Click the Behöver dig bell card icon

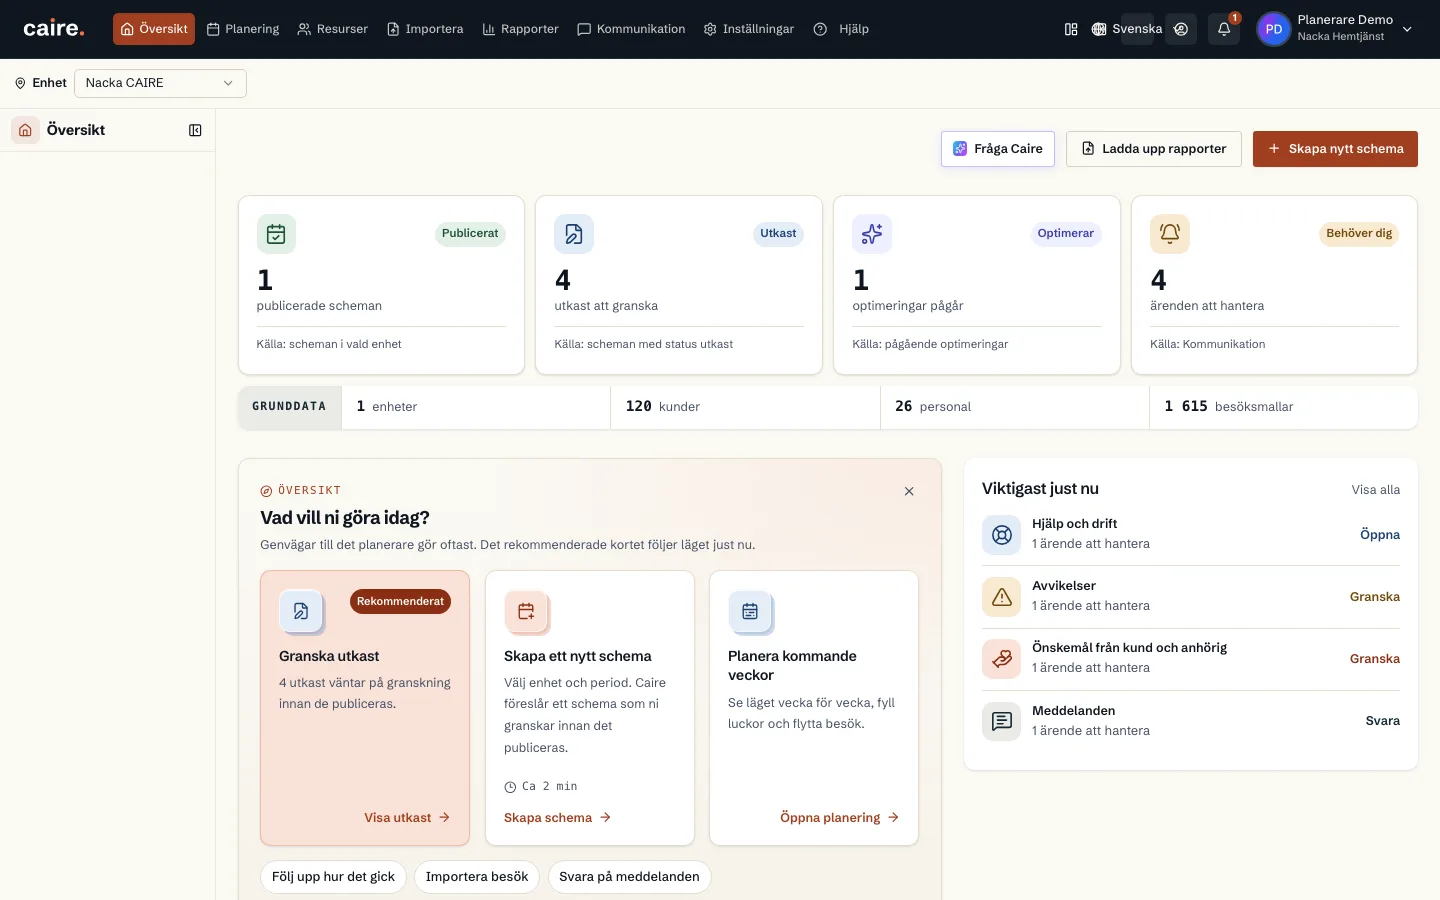pos(1169,234)
